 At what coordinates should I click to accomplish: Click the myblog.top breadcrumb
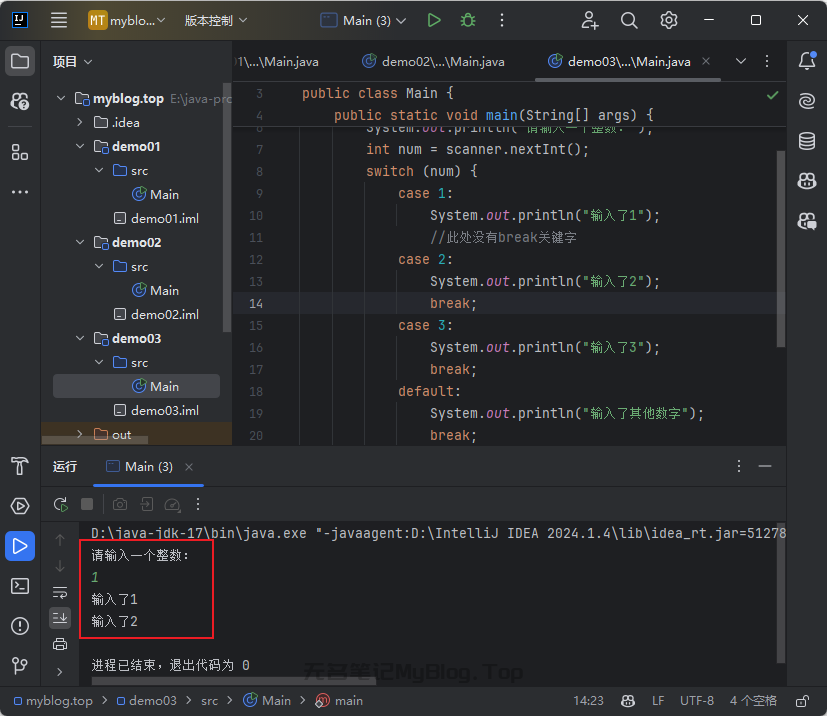pos(53,701)
